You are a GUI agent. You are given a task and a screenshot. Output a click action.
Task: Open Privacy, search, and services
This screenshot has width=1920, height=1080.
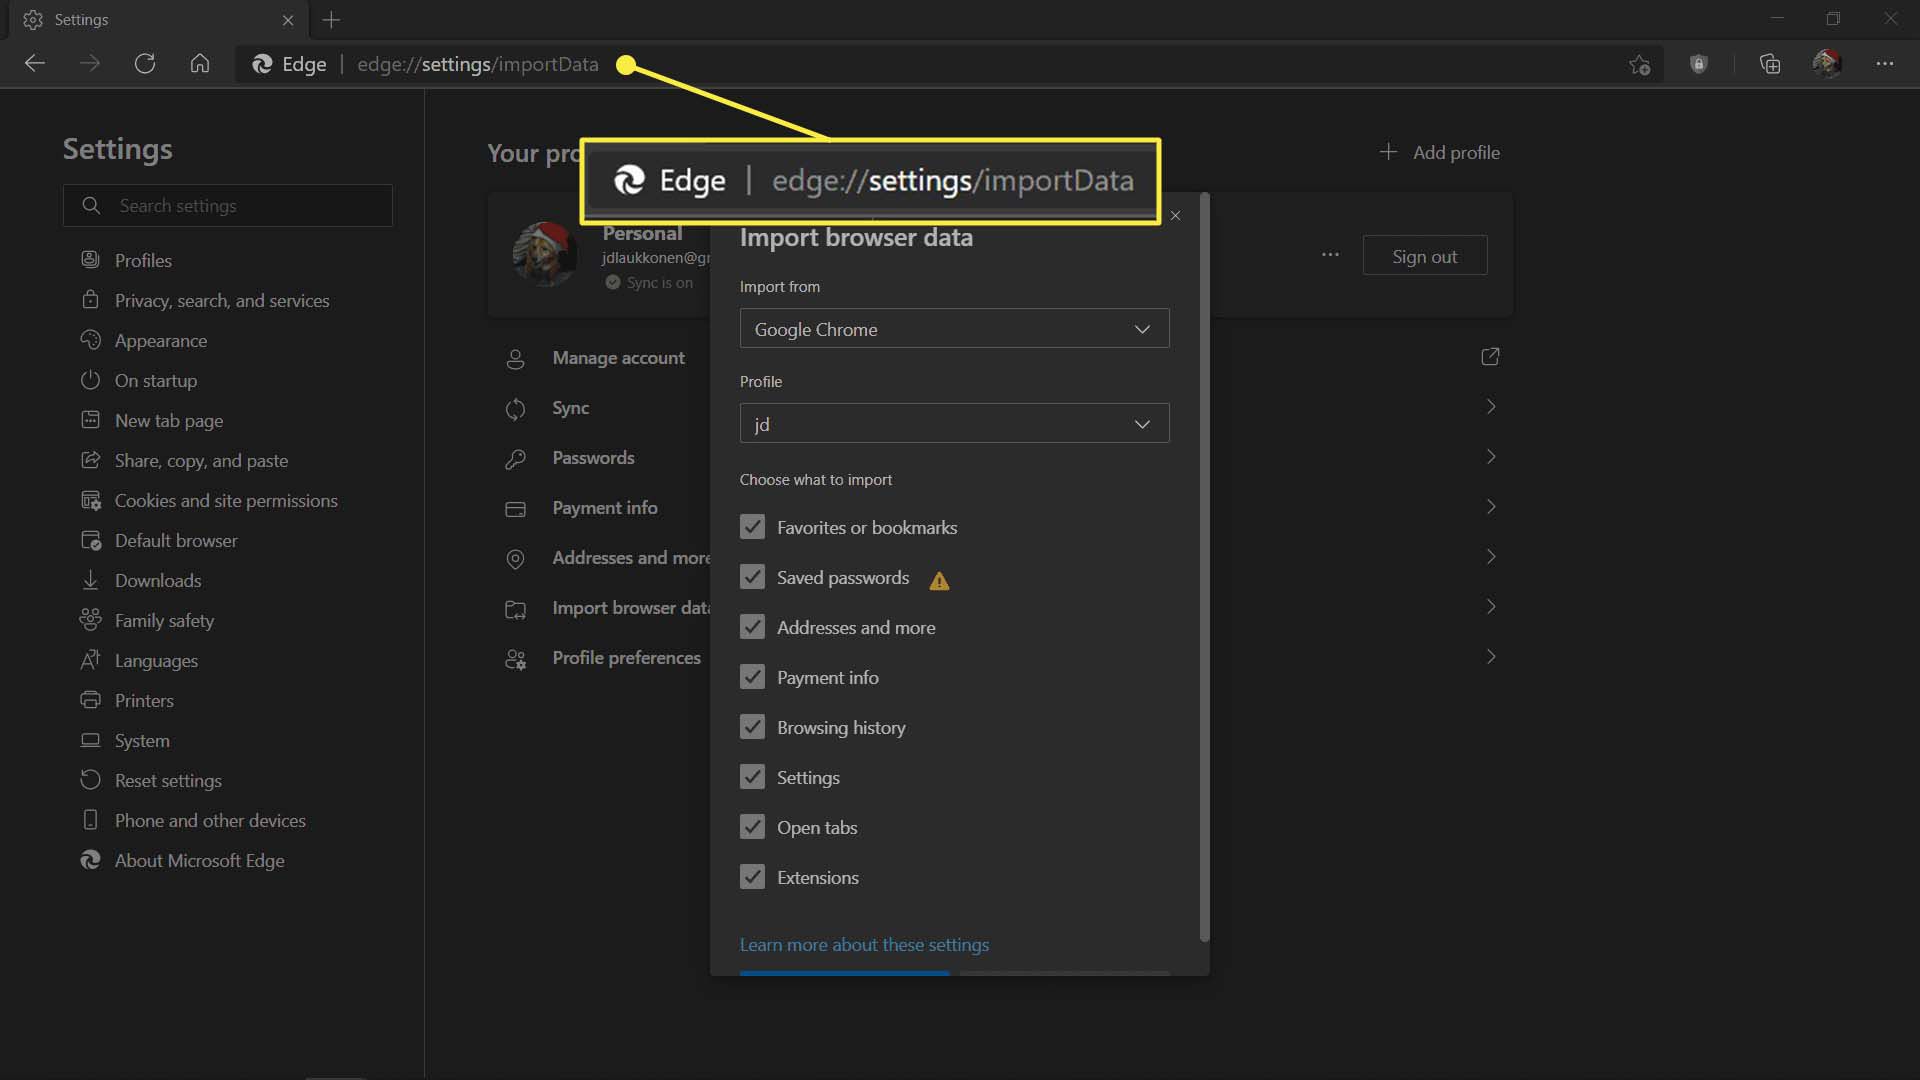click(x=222, y=299)
